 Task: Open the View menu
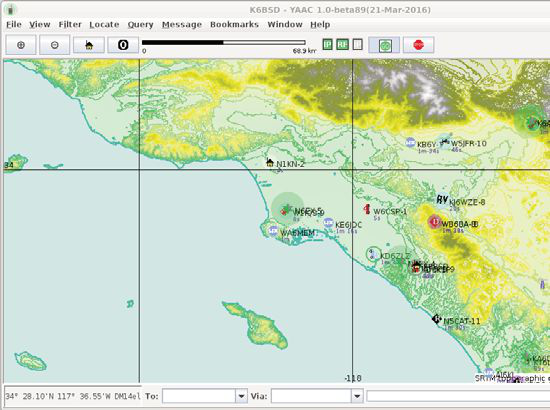click(x=40, y=25)
